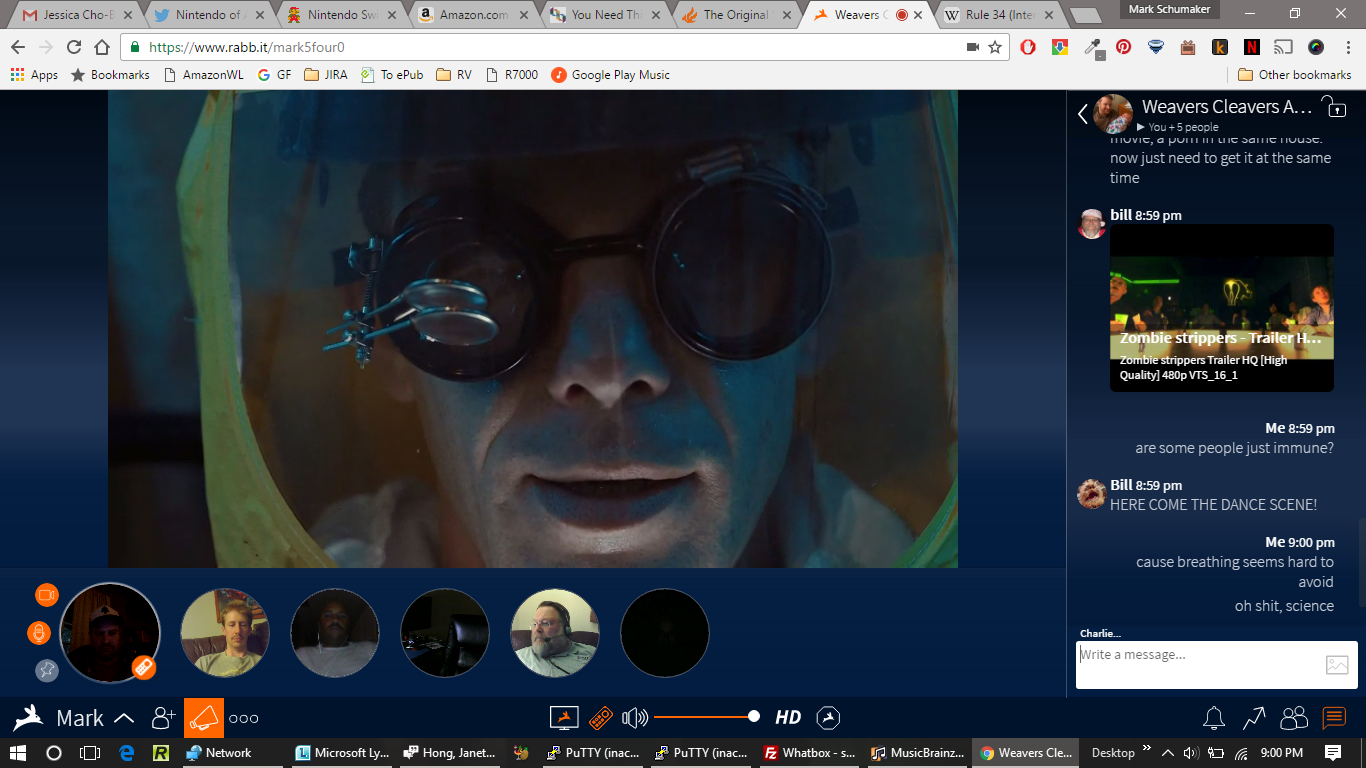Click the volume slider handle
This screenshot has height=768, width=1366.
[754, 716]
